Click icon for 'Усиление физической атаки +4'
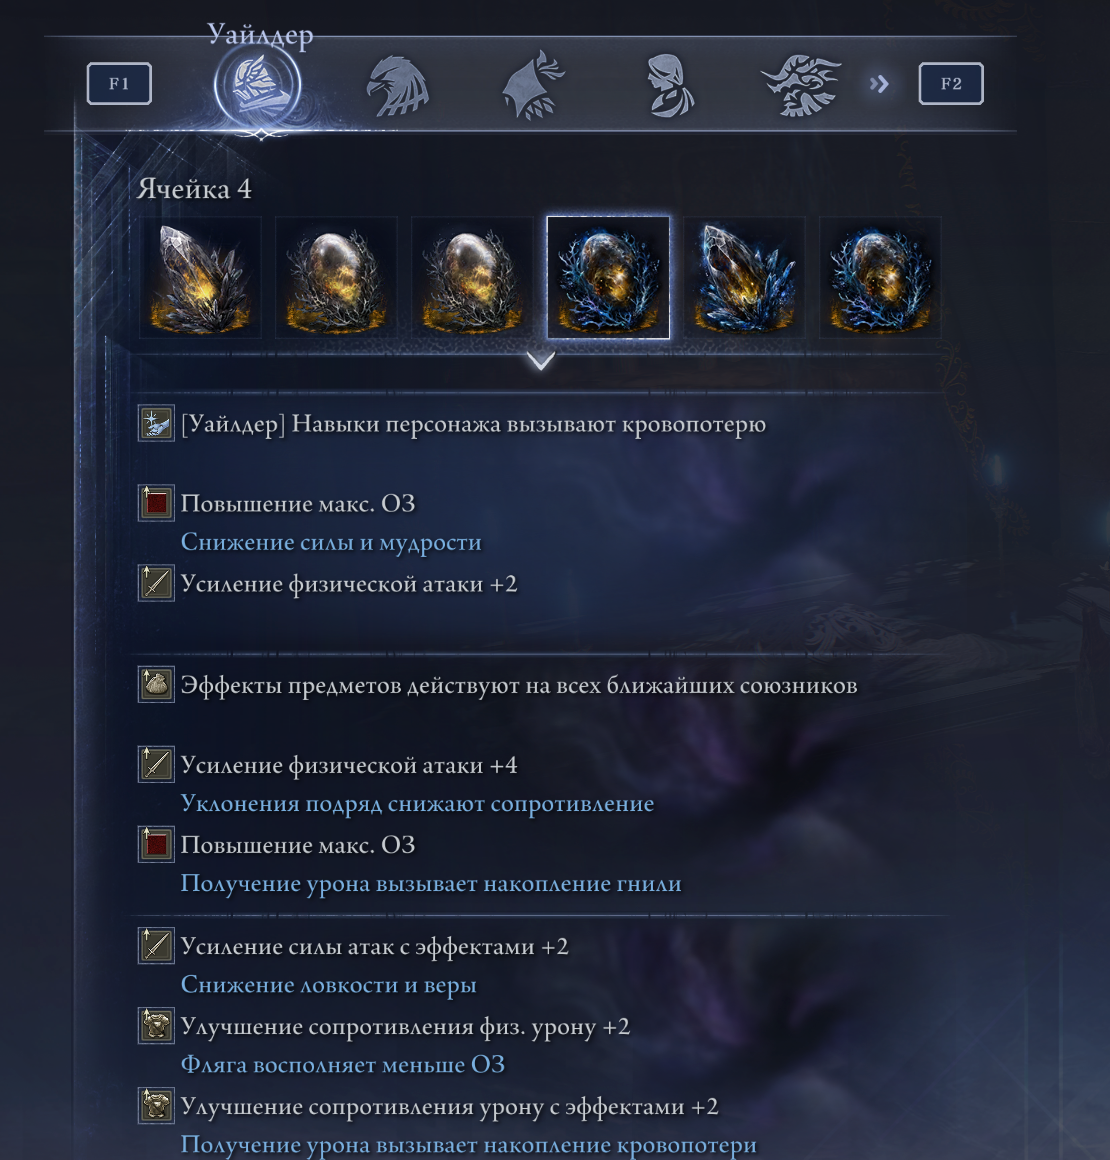1110x1160 pixels. pos(156,764)
